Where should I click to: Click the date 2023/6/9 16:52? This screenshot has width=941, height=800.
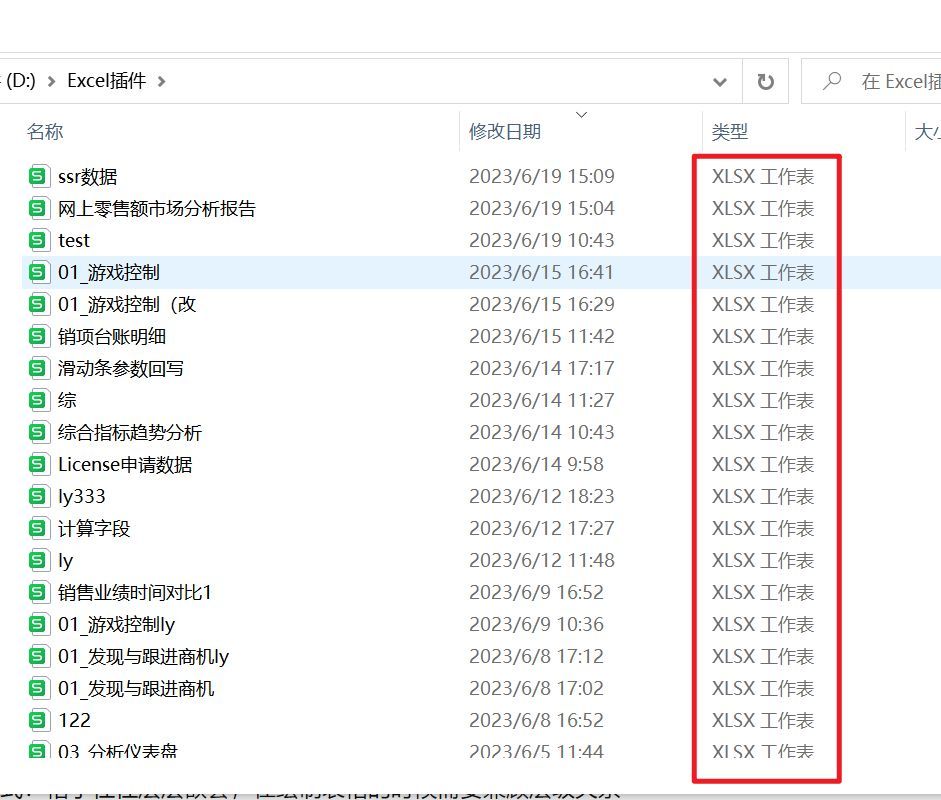pyautogui.click(x=537, y=592)
